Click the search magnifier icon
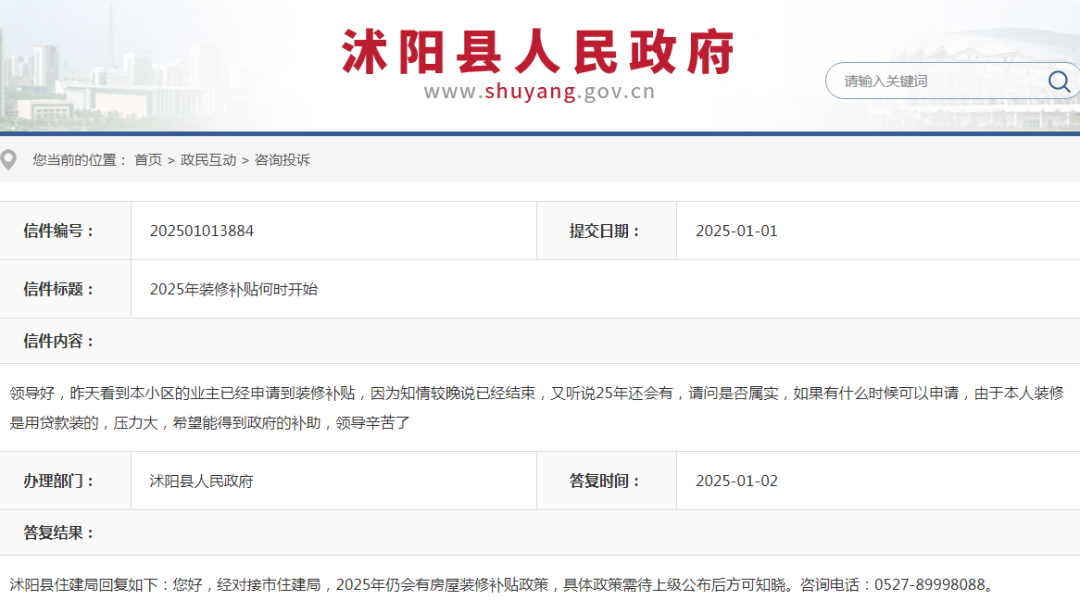This screenshot has height=613, width=1080. point(1059,81)
